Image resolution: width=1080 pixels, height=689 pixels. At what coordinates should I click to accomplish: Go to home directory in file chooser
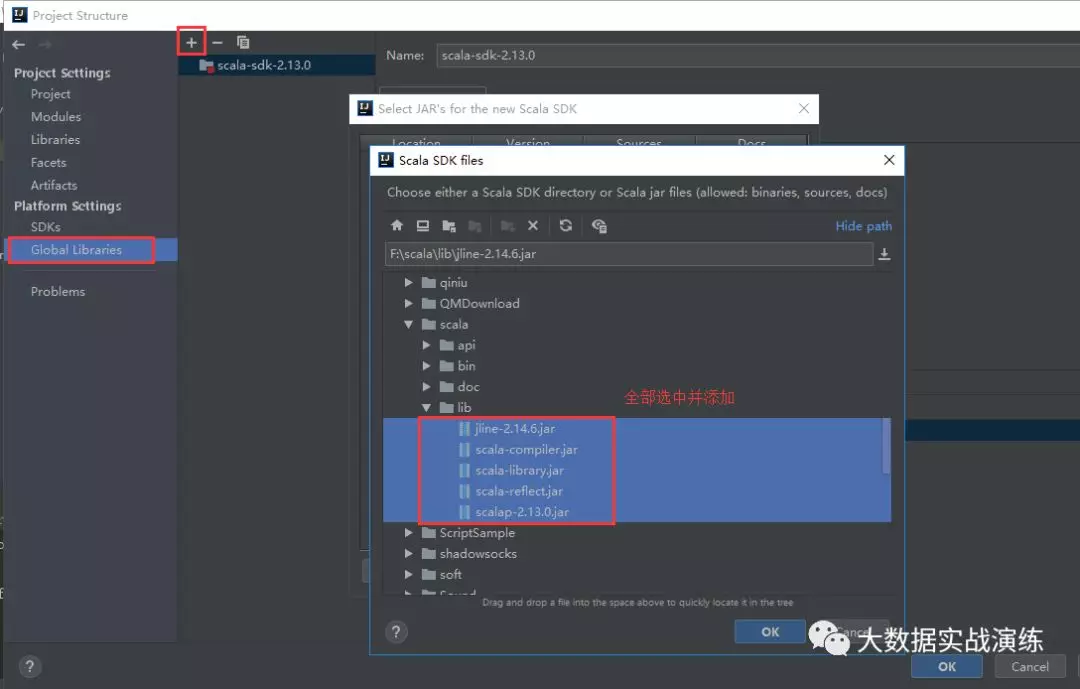tap(397, 225)
